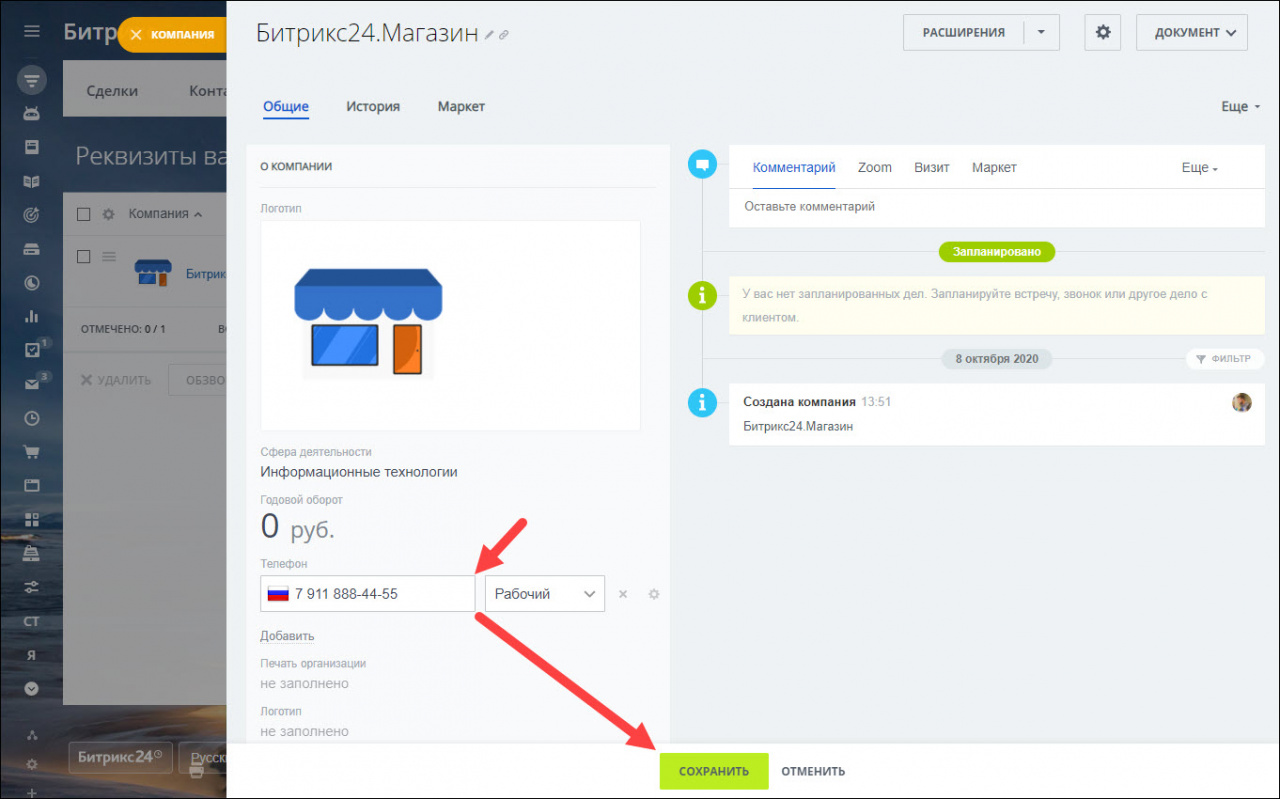Viewport: 1280px width, 799px height.
Task: Sort by the Компания column header
Action: click(x=165, y=213)
